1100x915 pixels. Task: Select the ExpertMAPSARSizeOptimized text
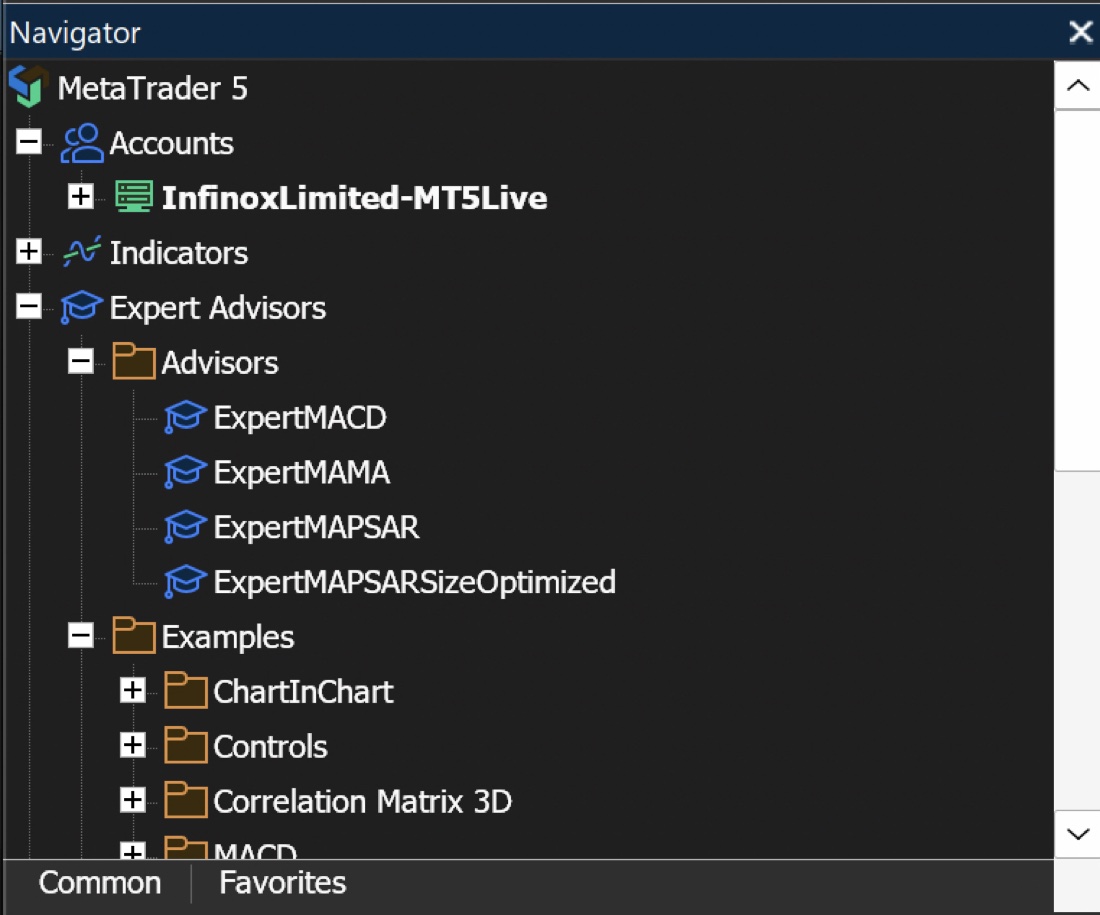pyautogui.click(x=415, y=582)
